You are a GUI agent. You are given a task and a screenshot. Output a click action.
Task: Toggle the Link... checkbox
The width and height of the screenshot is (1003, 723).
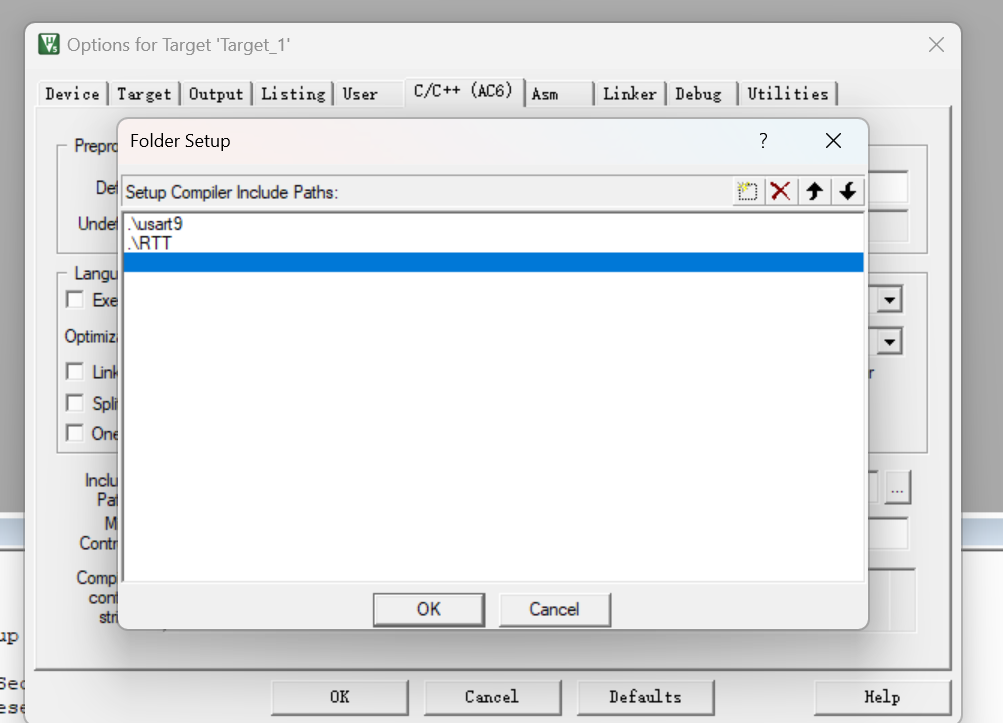(75, 372)
